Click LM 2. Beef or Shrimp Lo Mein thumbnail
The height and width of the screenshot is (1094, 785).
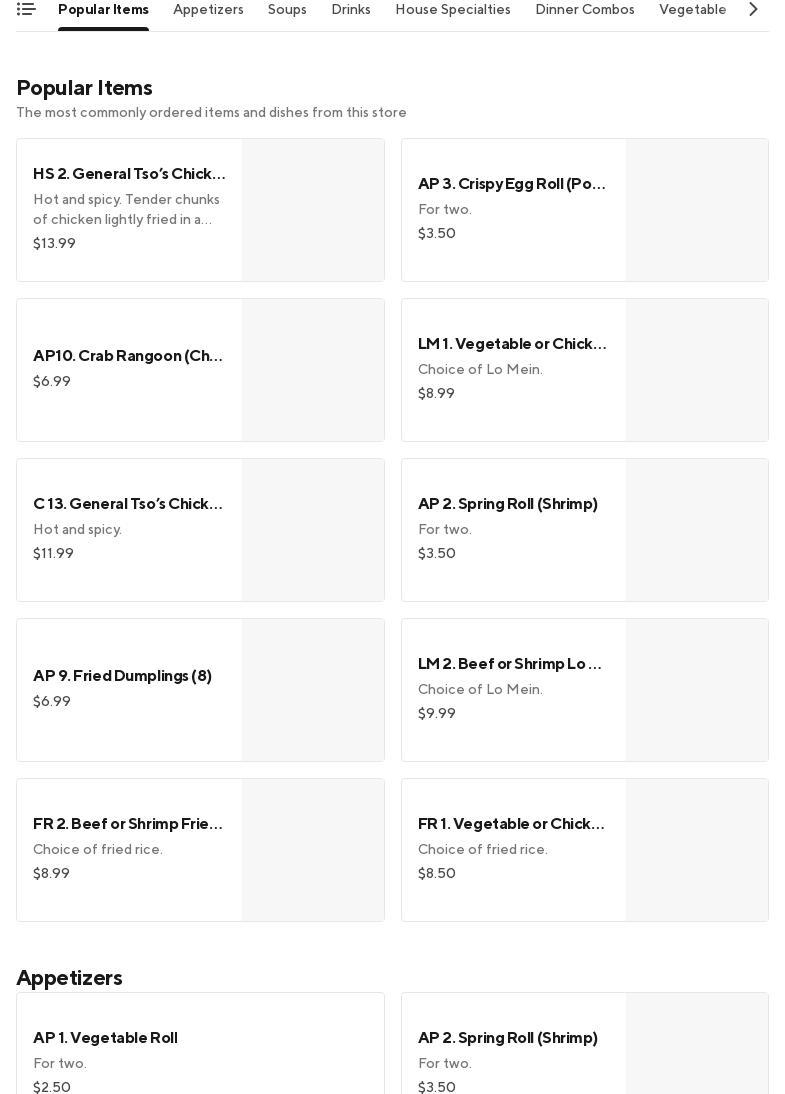(x=697, y=690)
